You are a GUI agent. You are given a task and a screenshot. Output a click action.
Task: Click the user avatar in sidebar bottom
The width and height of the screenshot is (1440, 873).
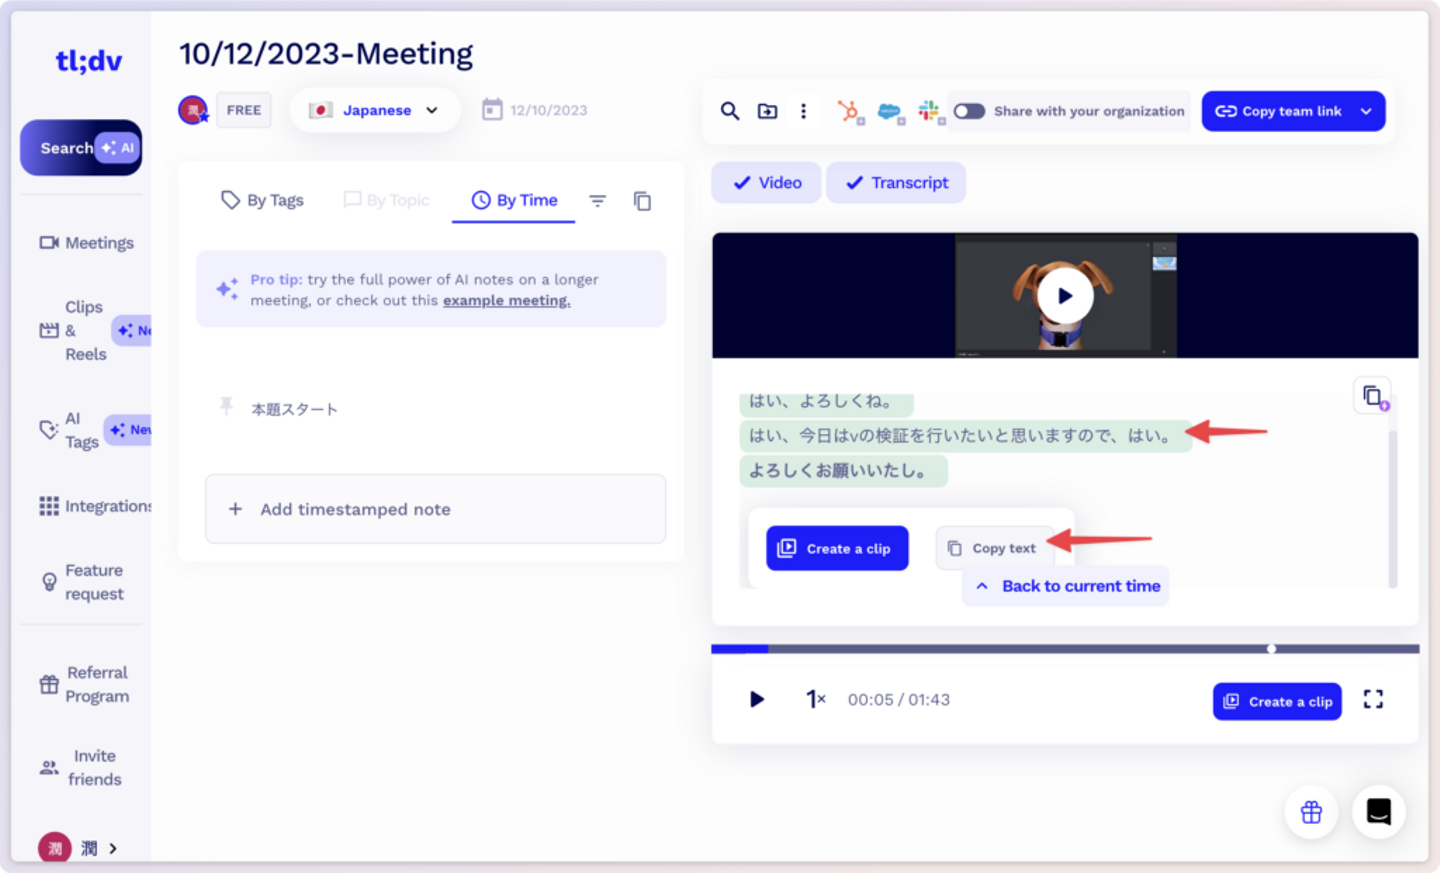(55, 848)
